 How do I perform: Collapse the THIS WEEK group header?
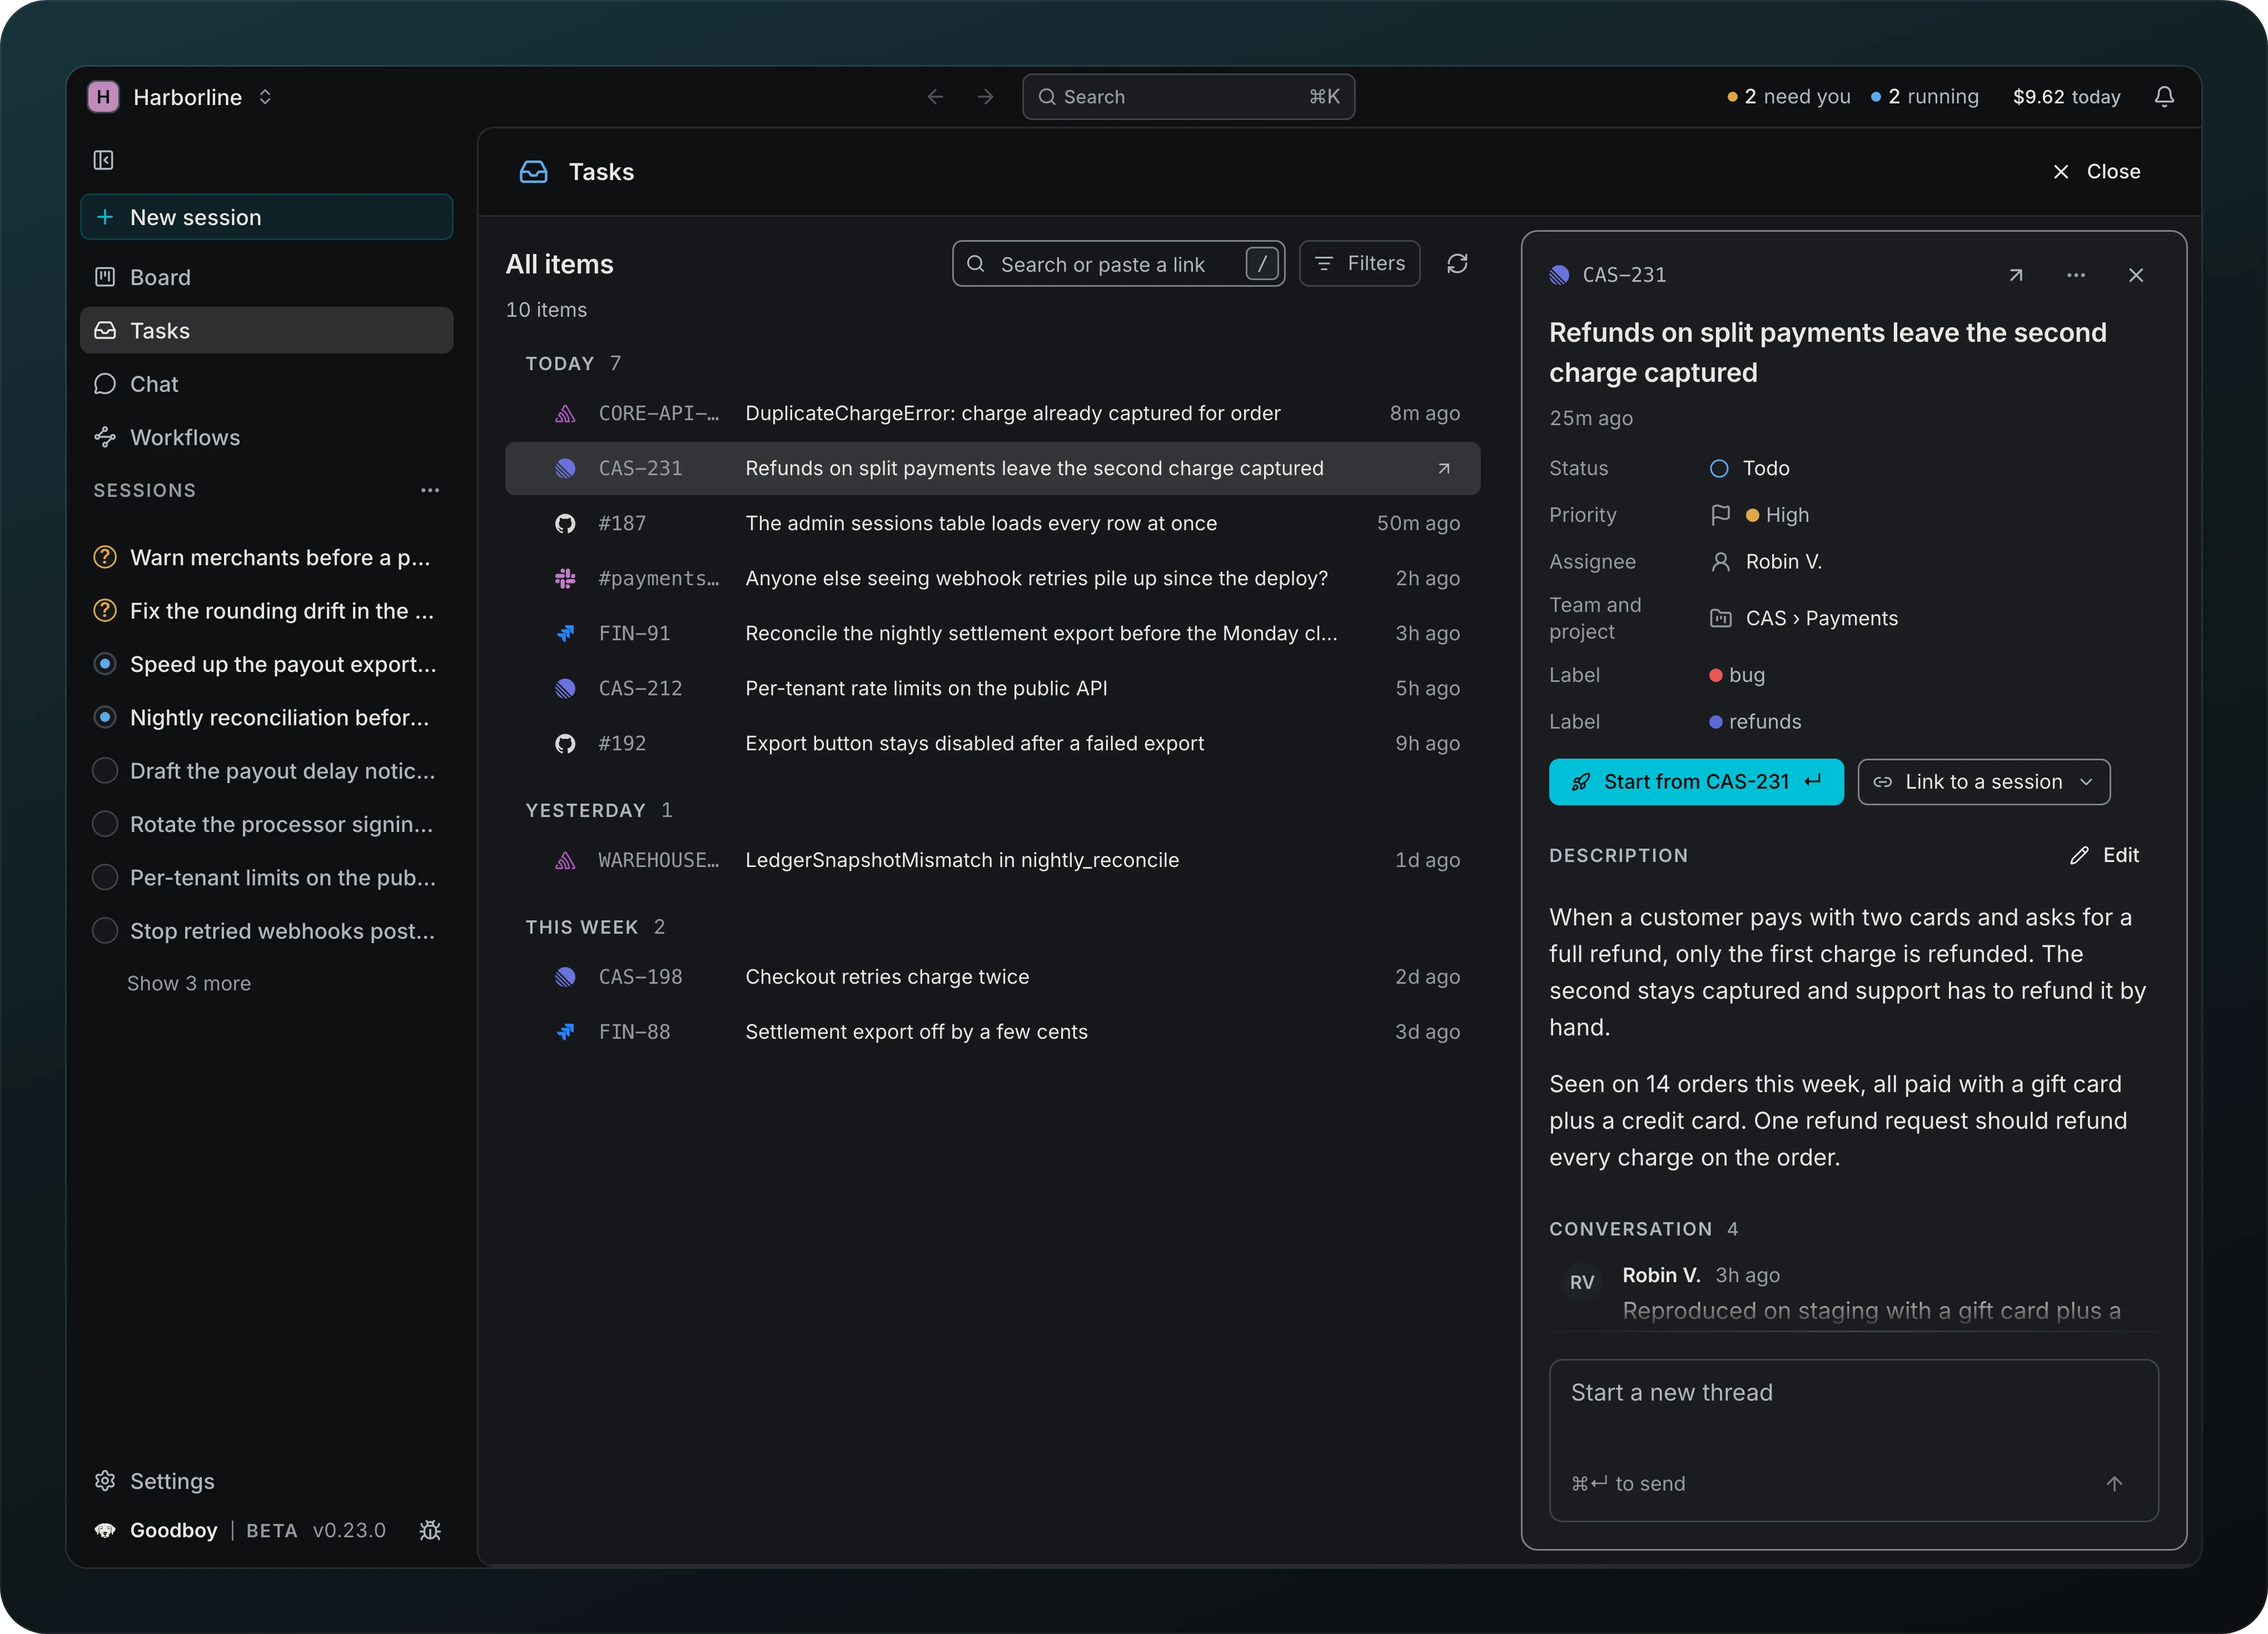pos(595,927)
